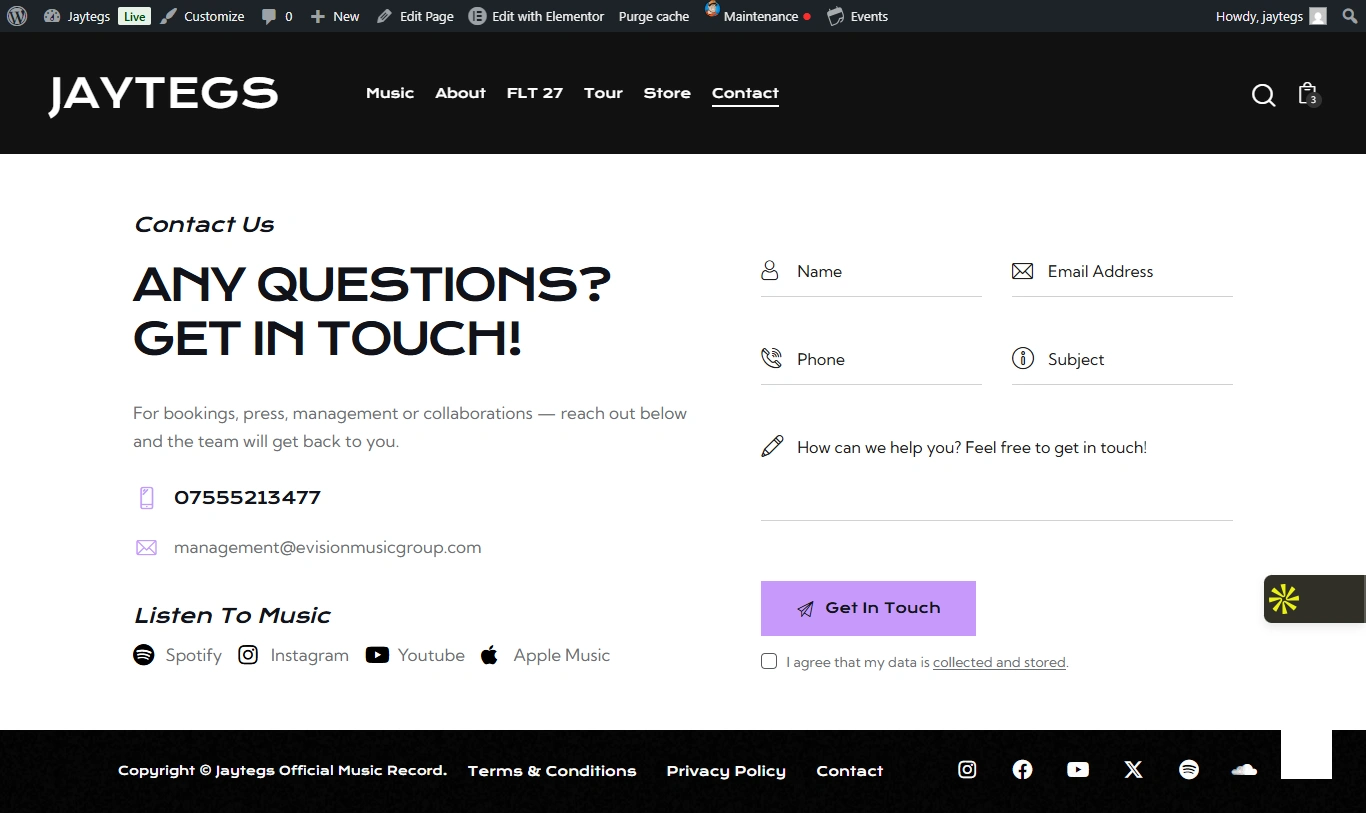This screenshot has width=1366, height=813.
Task: Click Purge cache
Action: click(x=654, y=16)
